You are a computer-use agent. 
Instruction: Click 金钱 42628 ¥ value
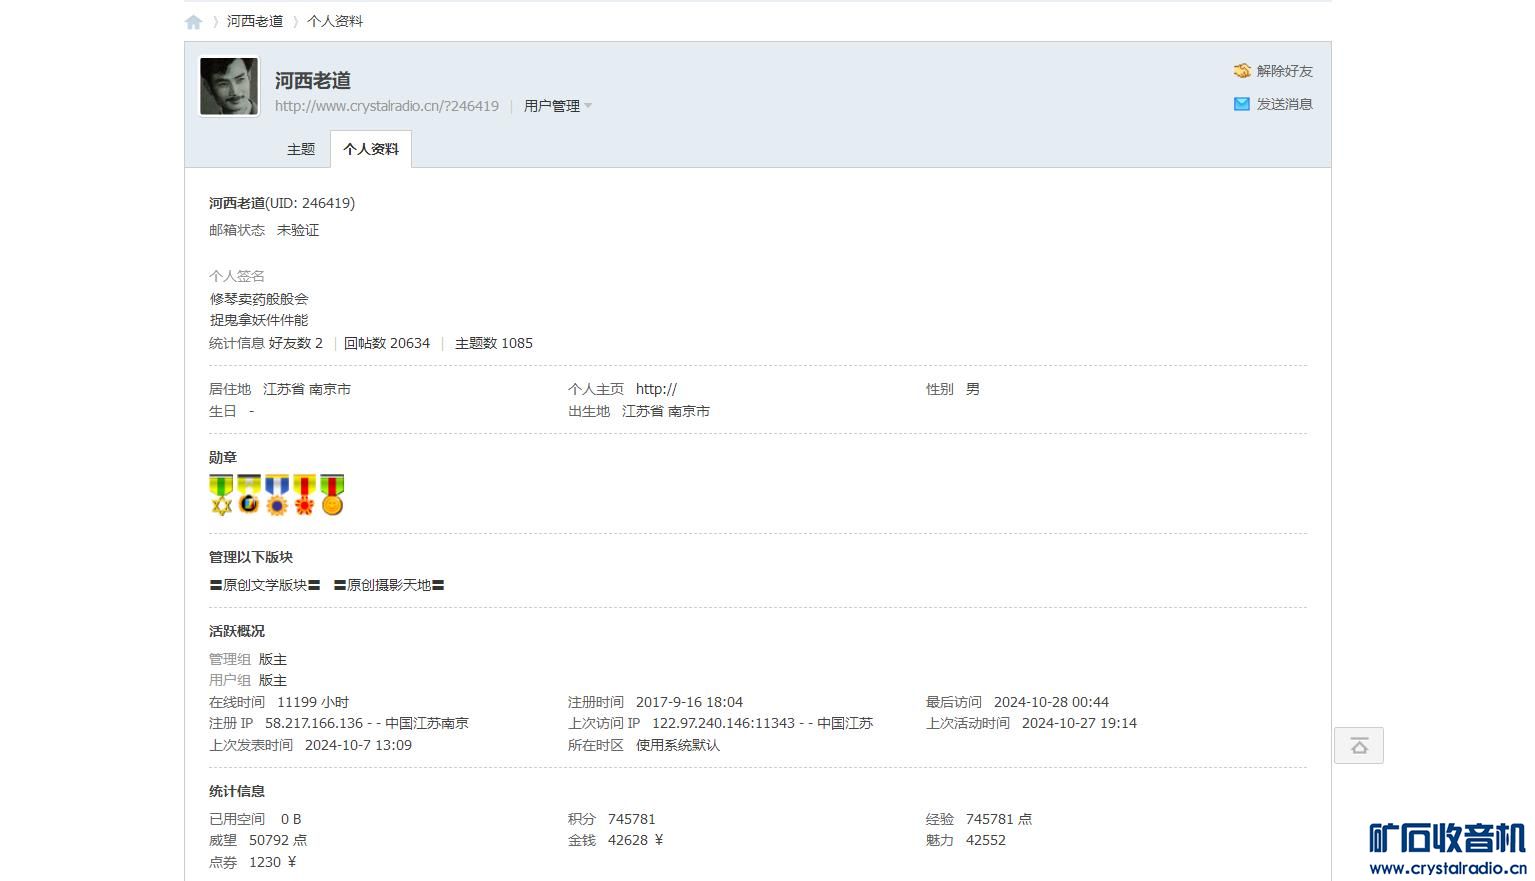click(x=636, y=840)
